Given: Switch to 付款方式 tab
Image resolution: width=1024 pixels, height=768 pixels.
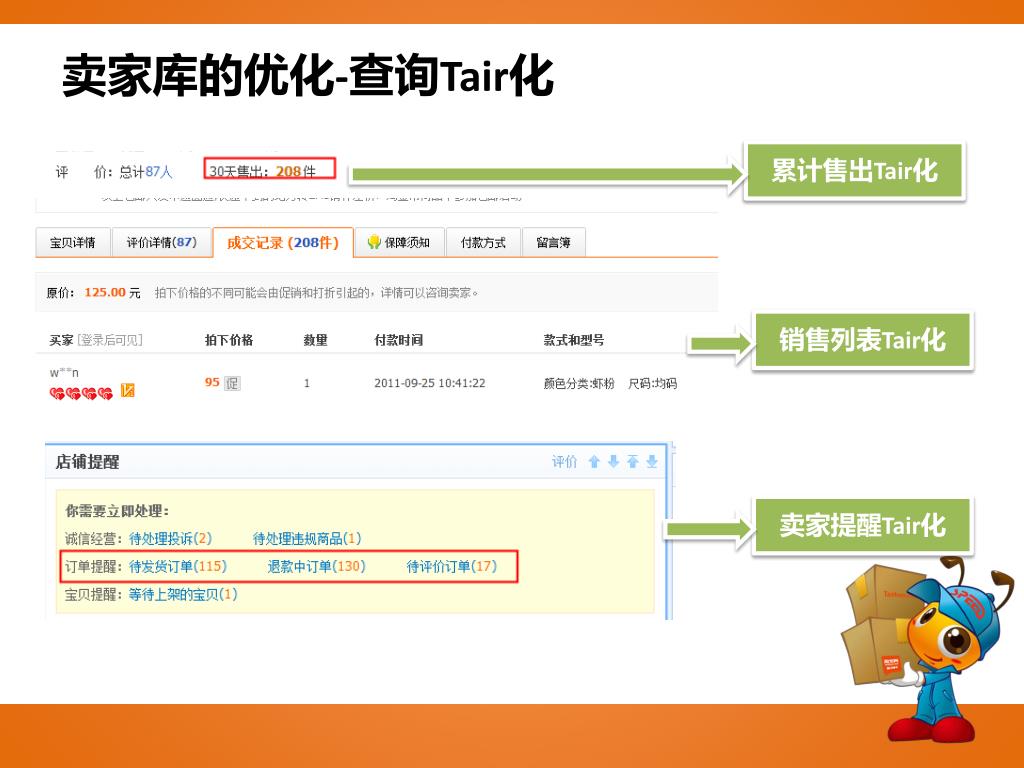Looking at the screenshot, I should point(483,242).
